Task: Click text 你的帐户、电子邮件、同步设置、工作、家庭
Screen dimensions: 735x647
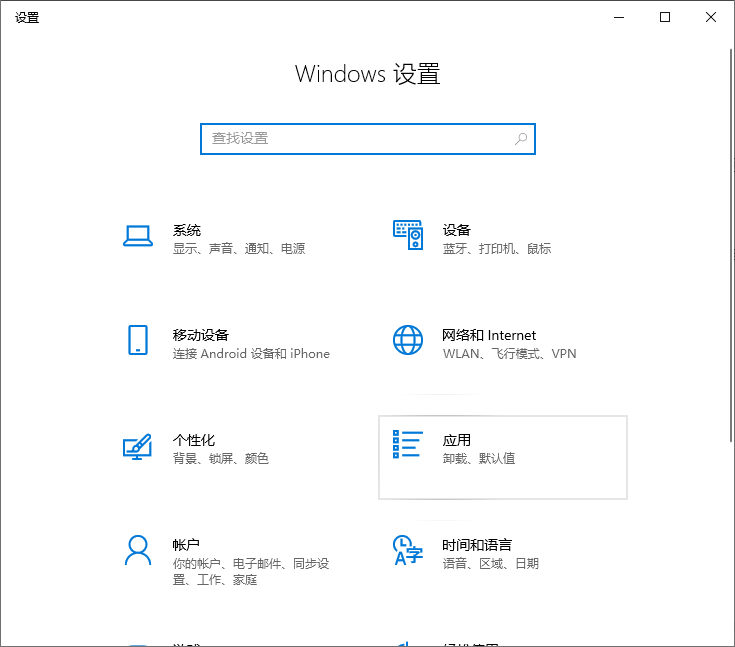Action: coord(251,572)
